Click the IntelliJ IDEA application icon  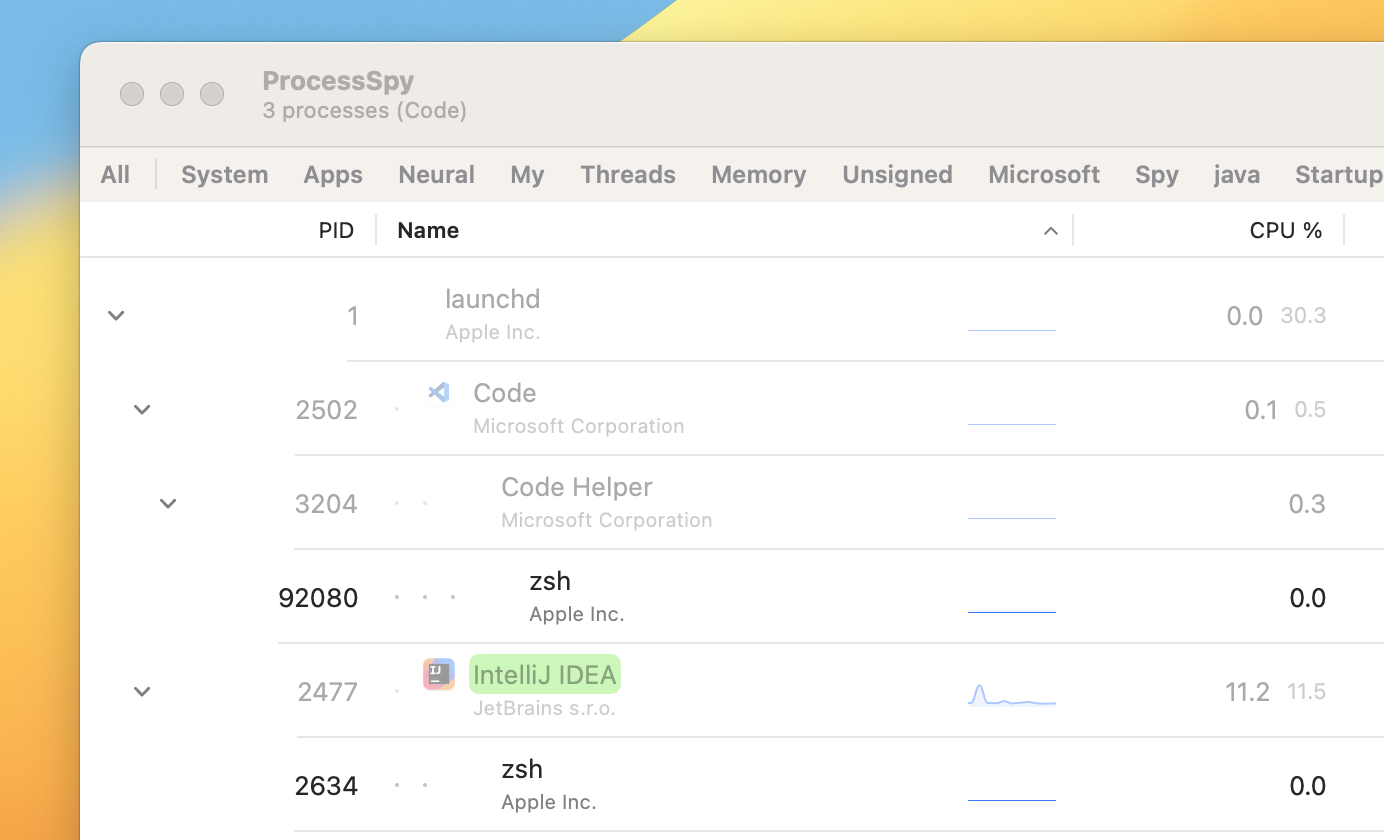pyautogui.click(x=439, y=674)
